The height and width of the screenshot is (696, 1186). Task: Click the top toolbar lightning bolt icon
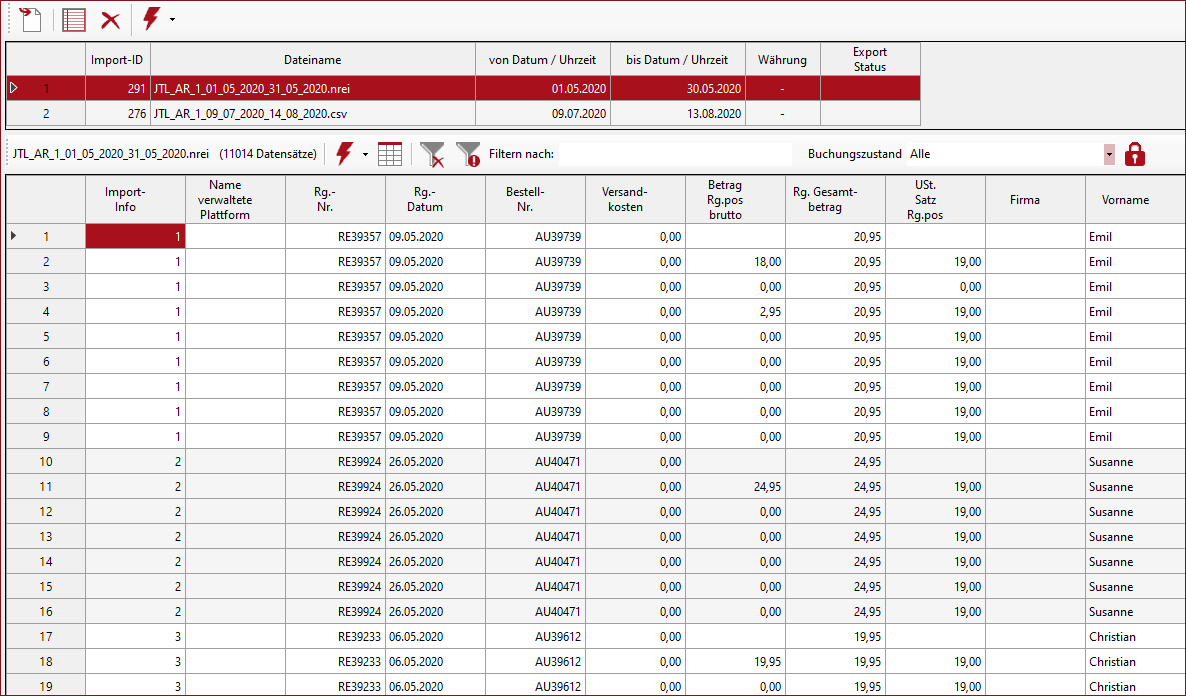[151, 19]
